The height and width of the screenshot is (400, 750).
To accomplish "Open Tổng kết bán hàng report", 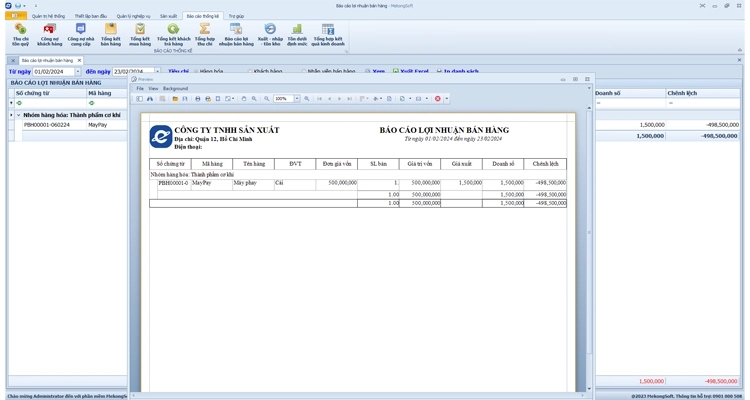I will click(110, 34).
